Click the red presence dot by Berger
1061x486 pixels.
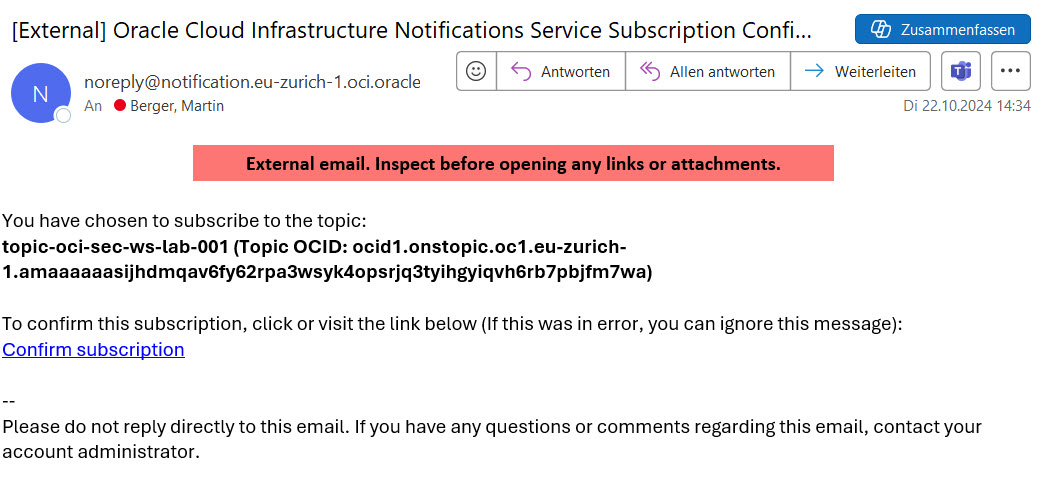pyautogui.click(x=120, y=106)
